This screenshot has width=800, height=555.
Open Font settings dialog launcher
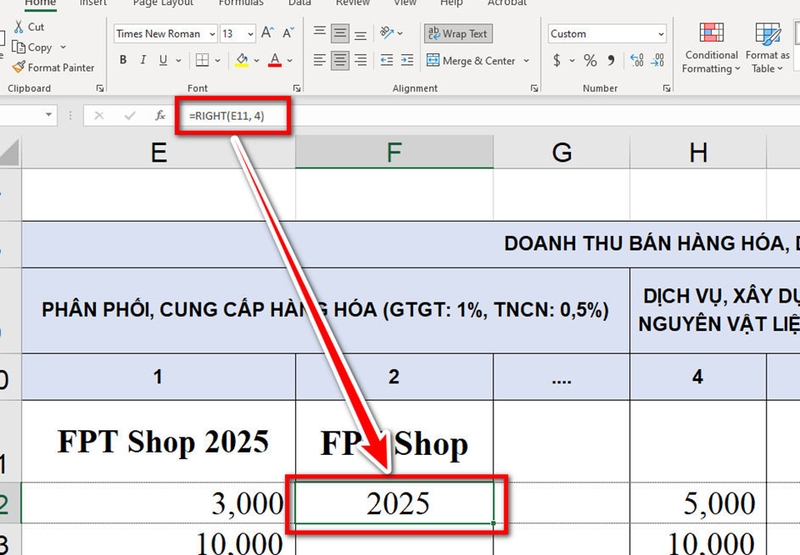point(297,88)
